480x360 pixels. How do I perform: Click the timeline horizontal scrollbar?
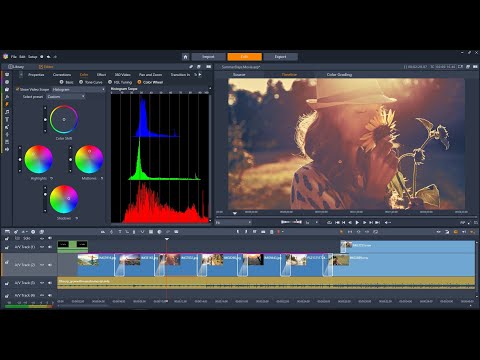(x=83, y=305)
